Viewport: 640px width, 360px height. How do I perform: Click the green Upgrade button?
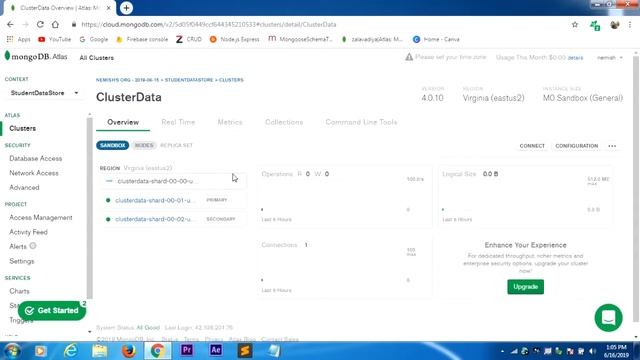pyautogui.click(x=525, y=287)
